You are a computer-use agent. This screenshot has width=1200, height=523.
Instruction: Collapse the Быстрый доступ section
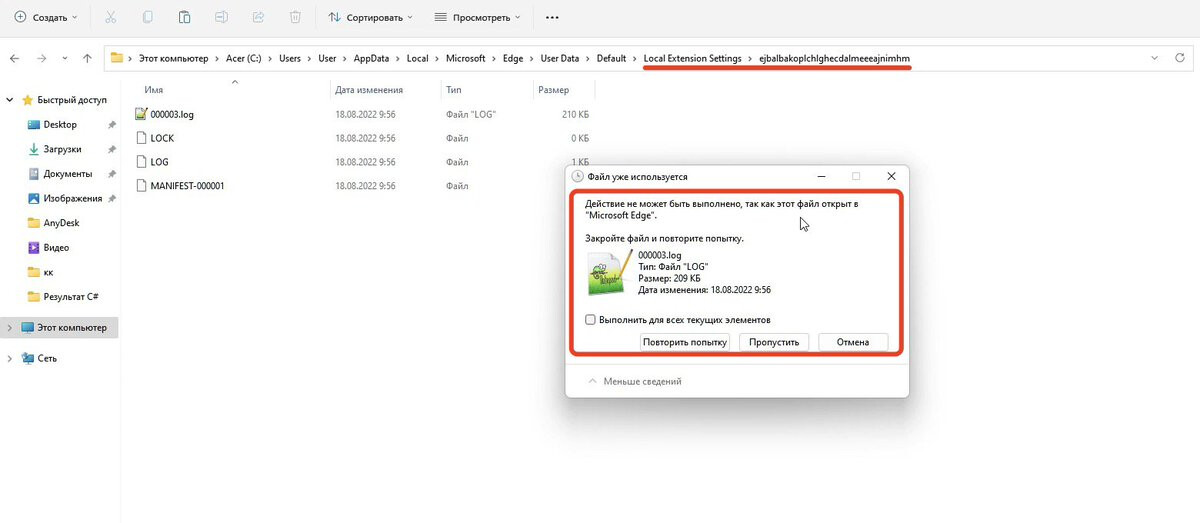click(x=10, y=100)
